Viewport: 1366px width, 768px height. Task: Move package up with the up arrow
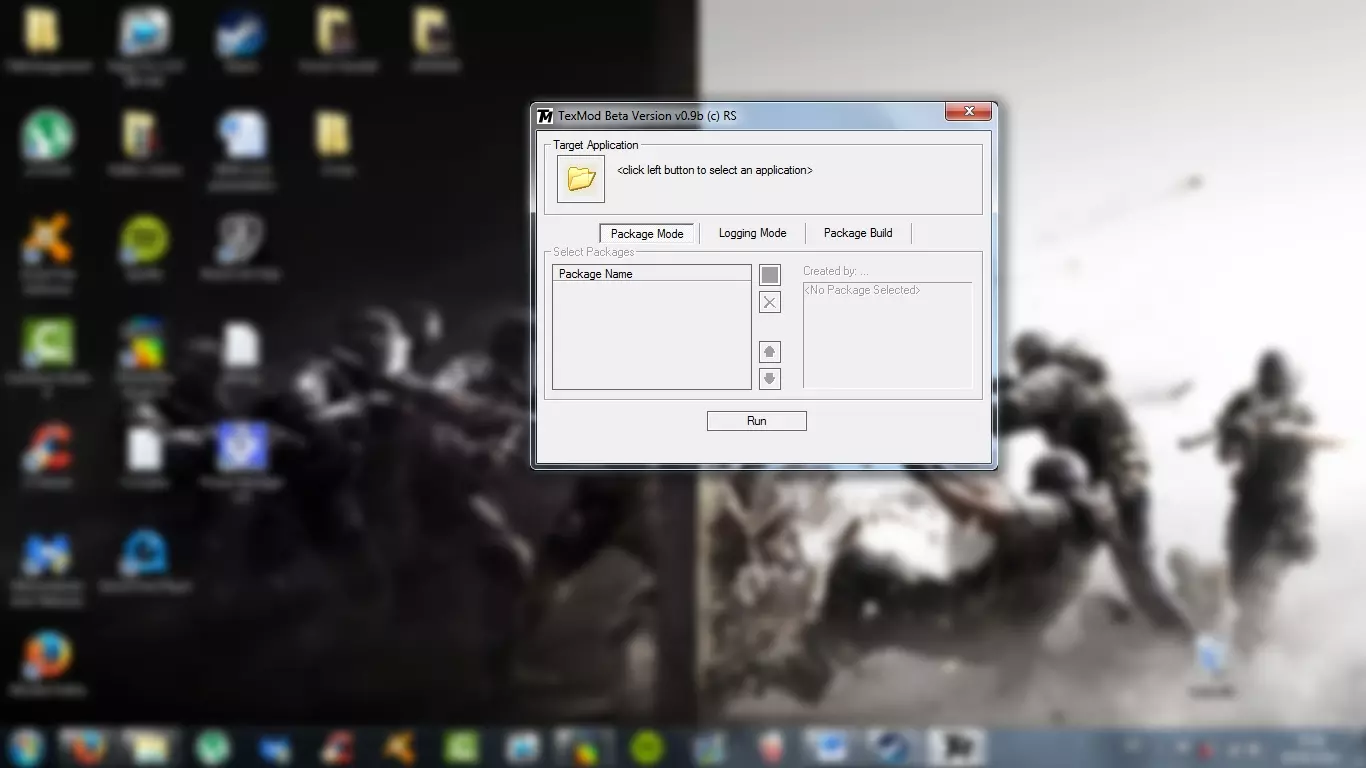click(770, 352)
